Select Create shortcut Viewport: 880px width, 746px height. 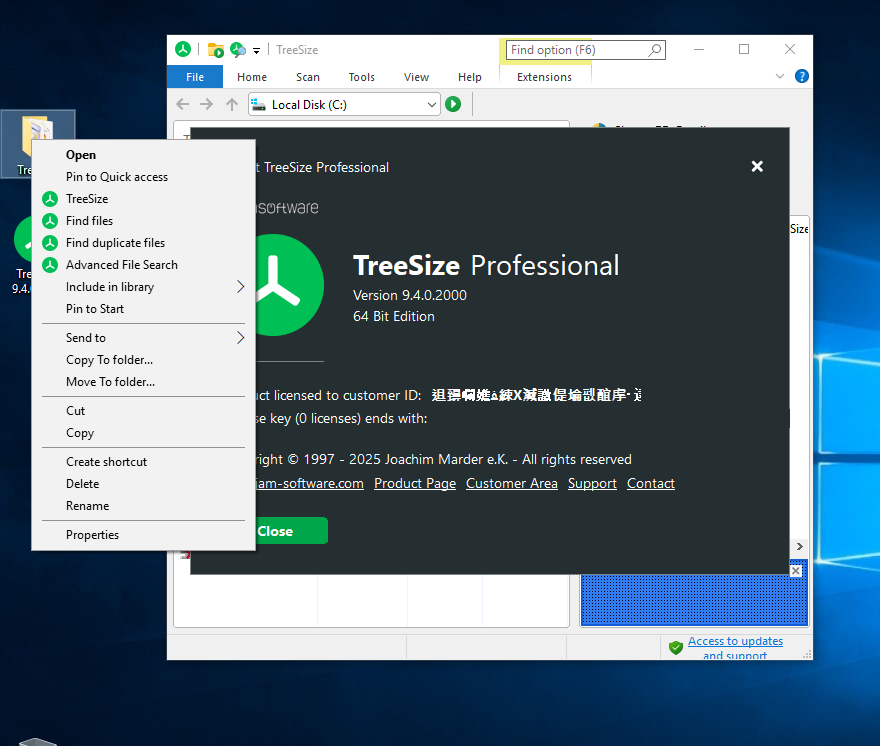click(144, 461)
